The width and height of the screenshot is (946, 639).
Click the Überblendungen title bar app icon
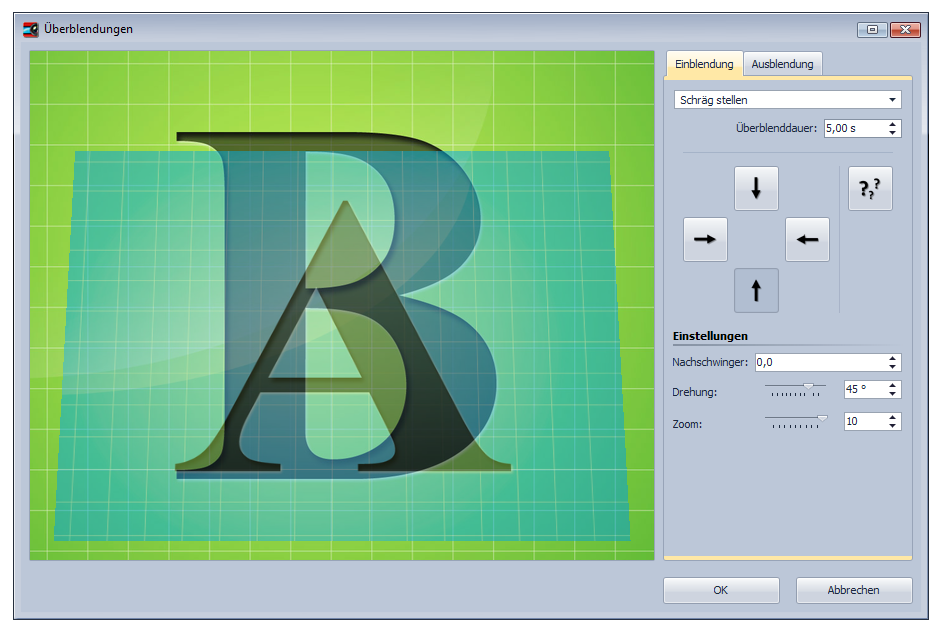tap(31, 29)
